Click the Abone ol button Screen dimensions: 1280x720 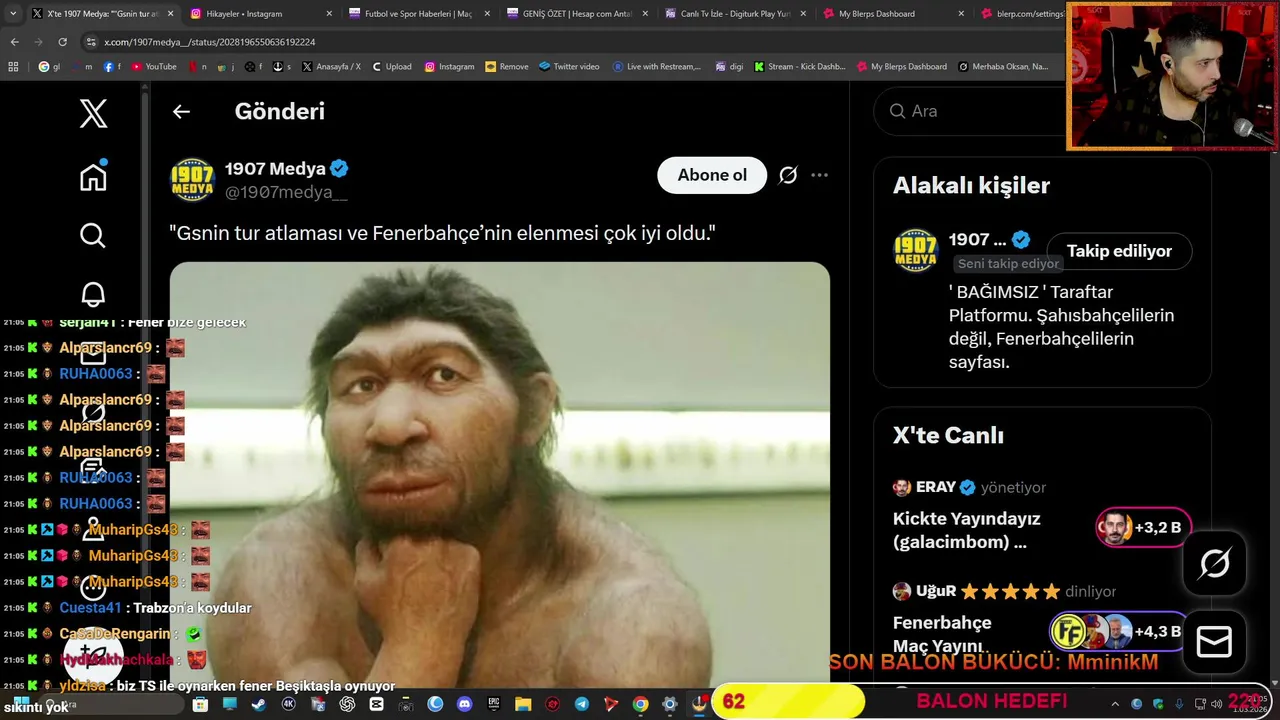712,175
